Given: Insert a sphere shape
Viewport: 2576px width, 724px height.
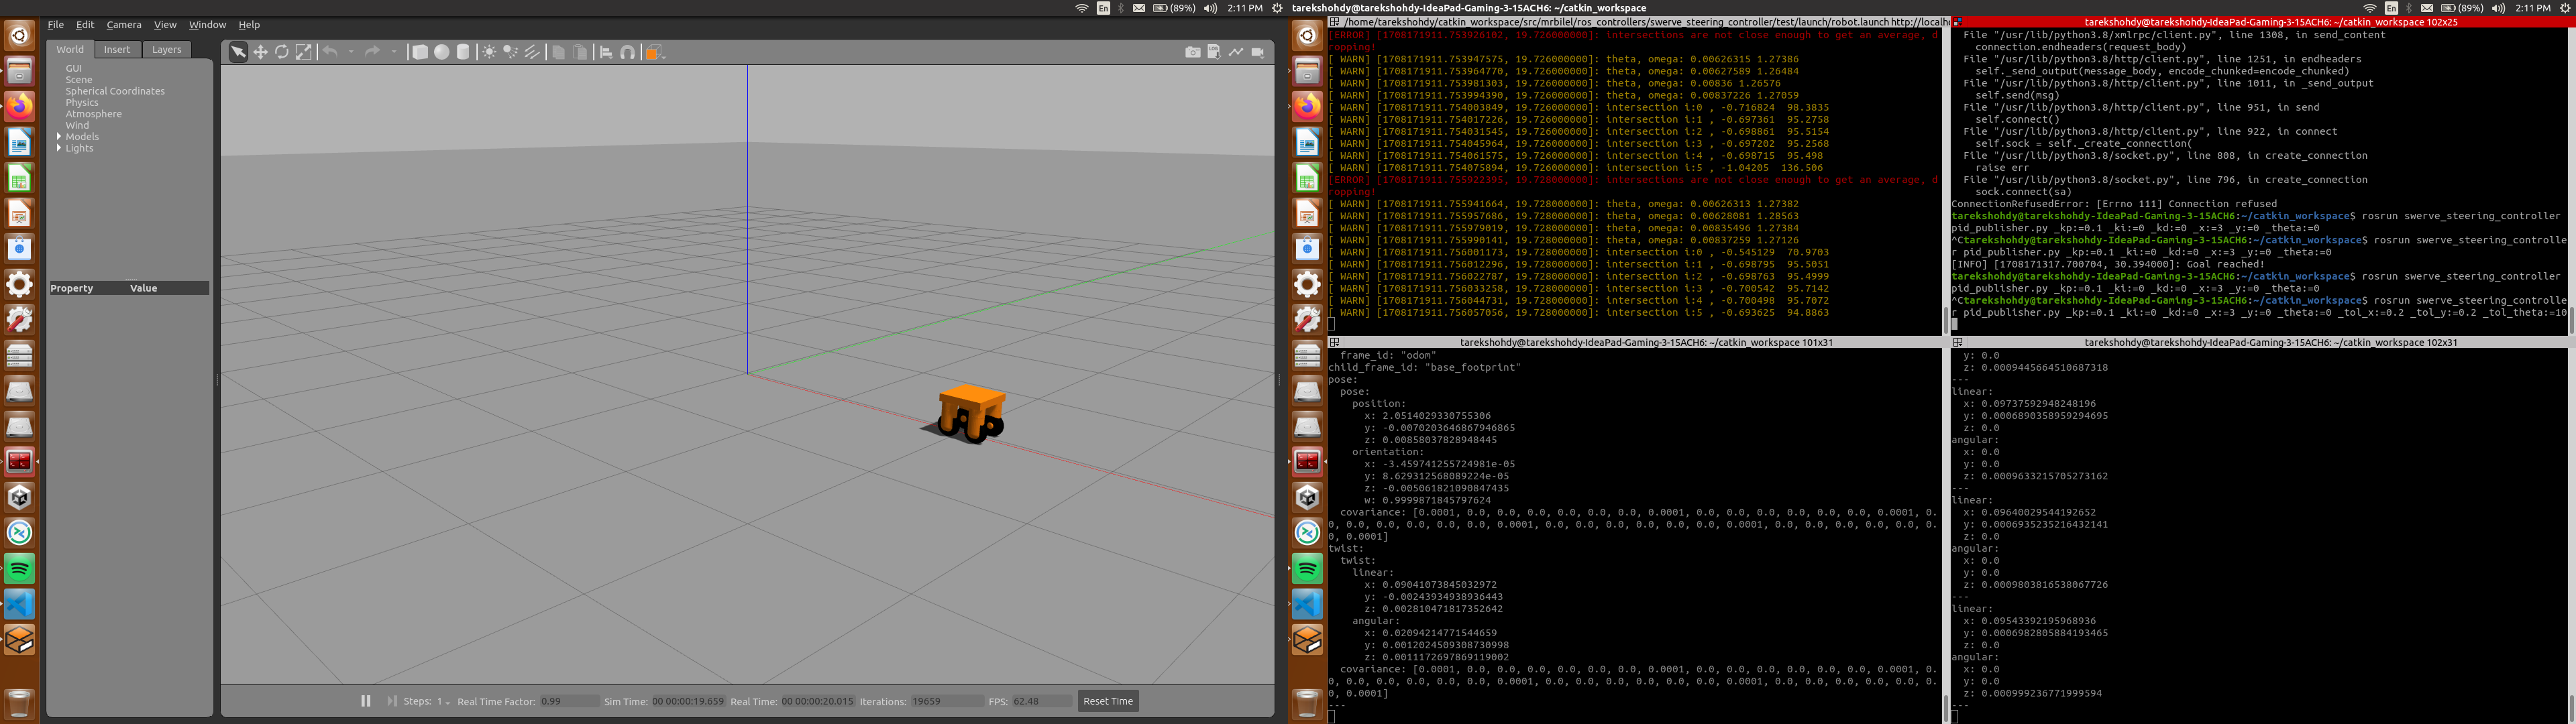Looking at the screenshot, I should pyautogui.click(x=442, y=52).
